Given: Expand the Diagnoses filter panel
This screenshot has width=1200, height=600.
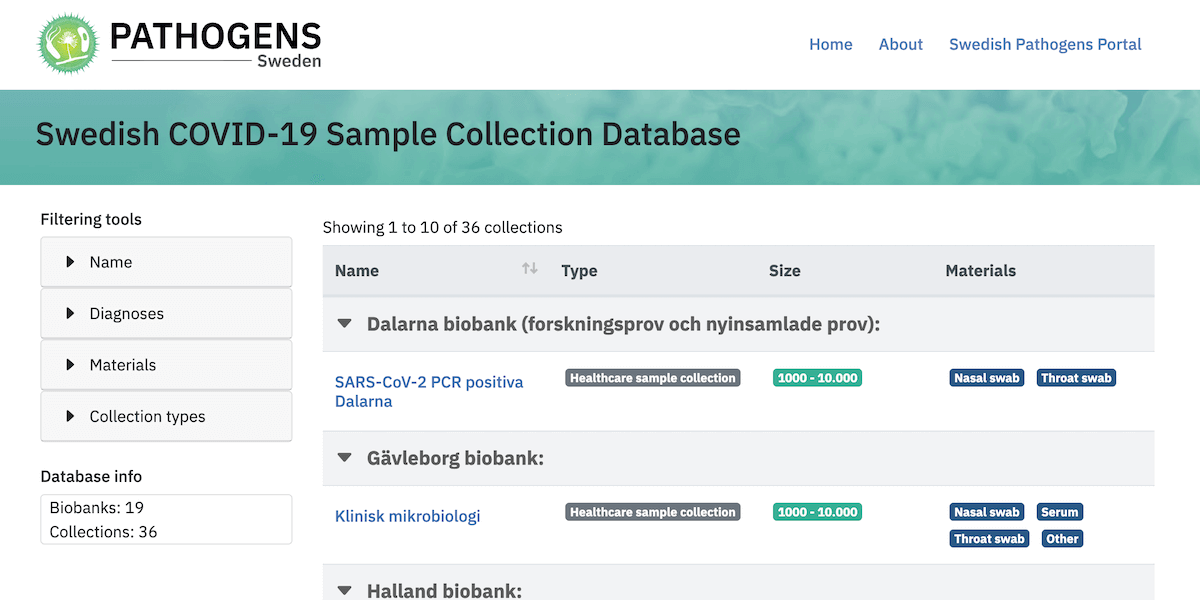Looking at the screenshot, I should (x=166, y=314).
